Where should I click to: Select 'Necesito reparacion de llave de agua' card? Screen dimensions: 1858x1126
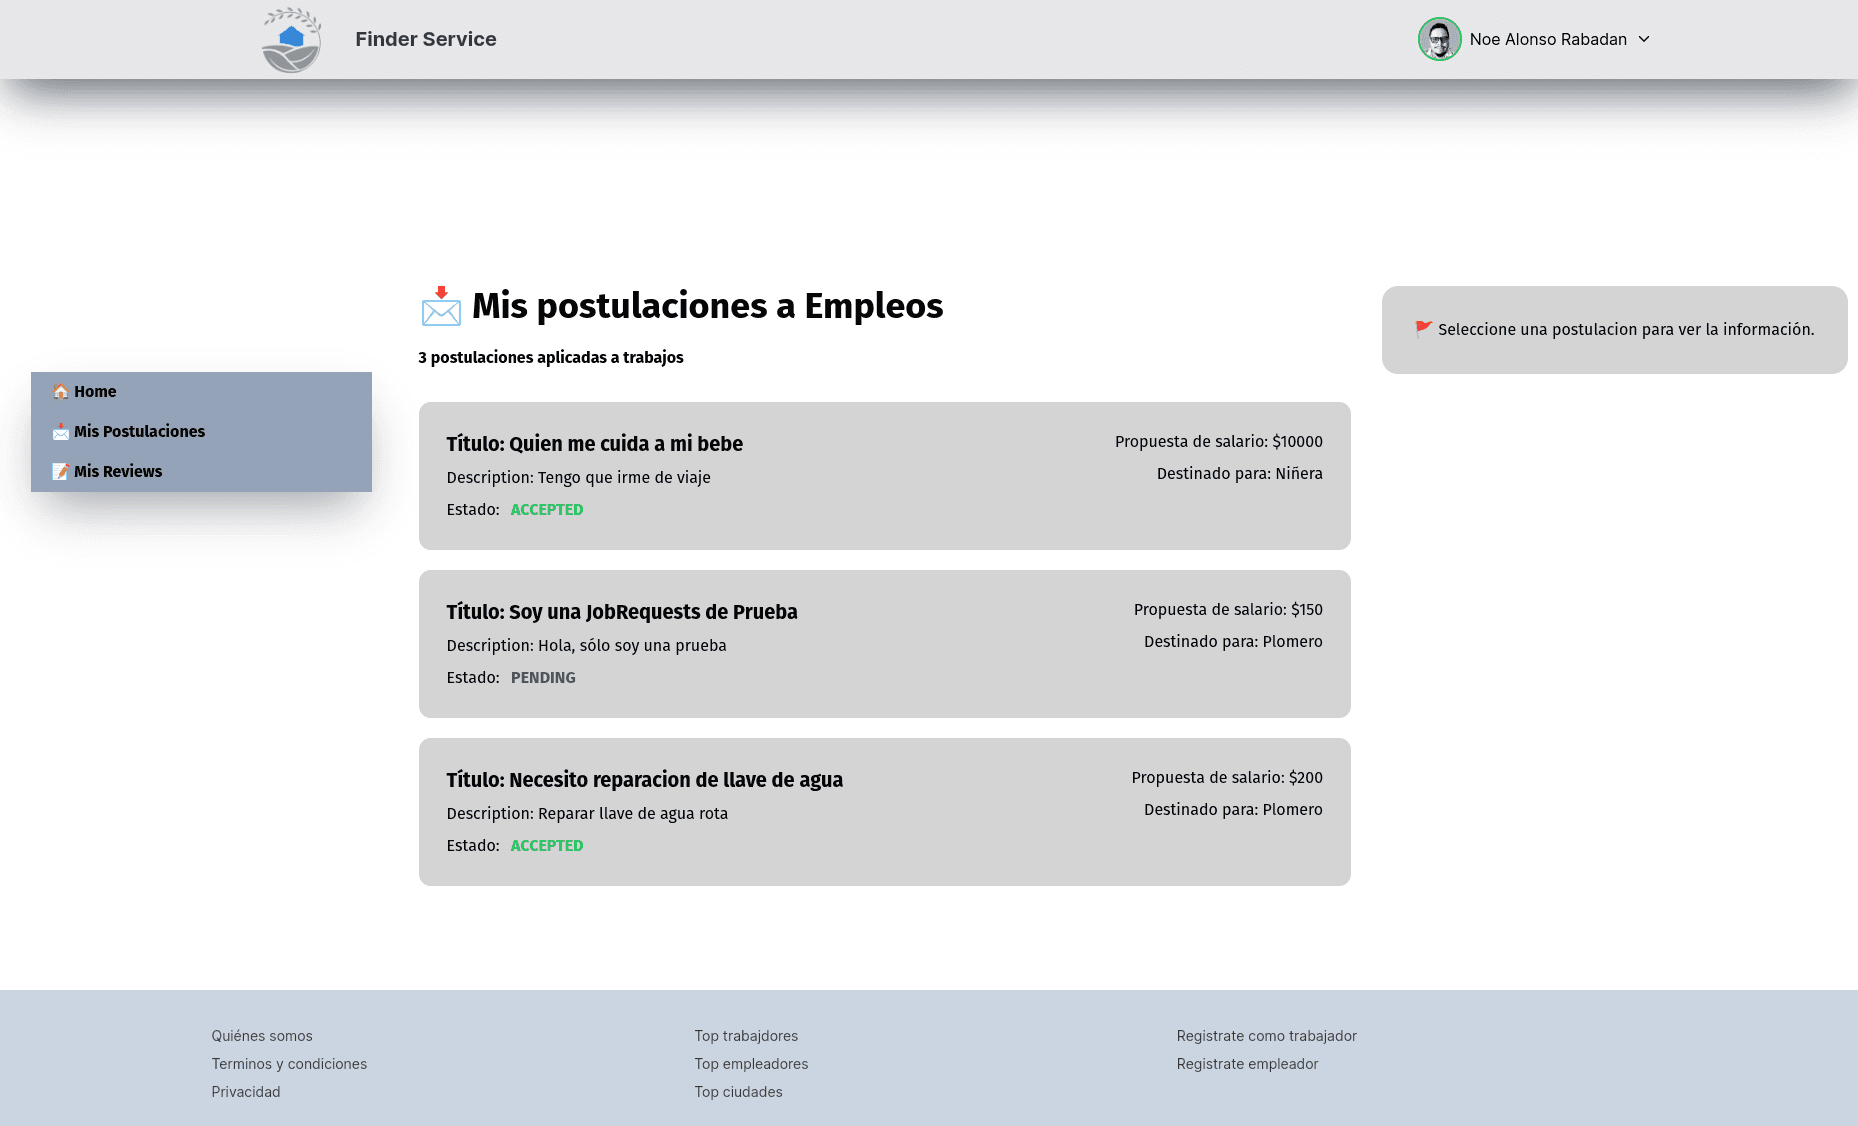tap(884, 812)
